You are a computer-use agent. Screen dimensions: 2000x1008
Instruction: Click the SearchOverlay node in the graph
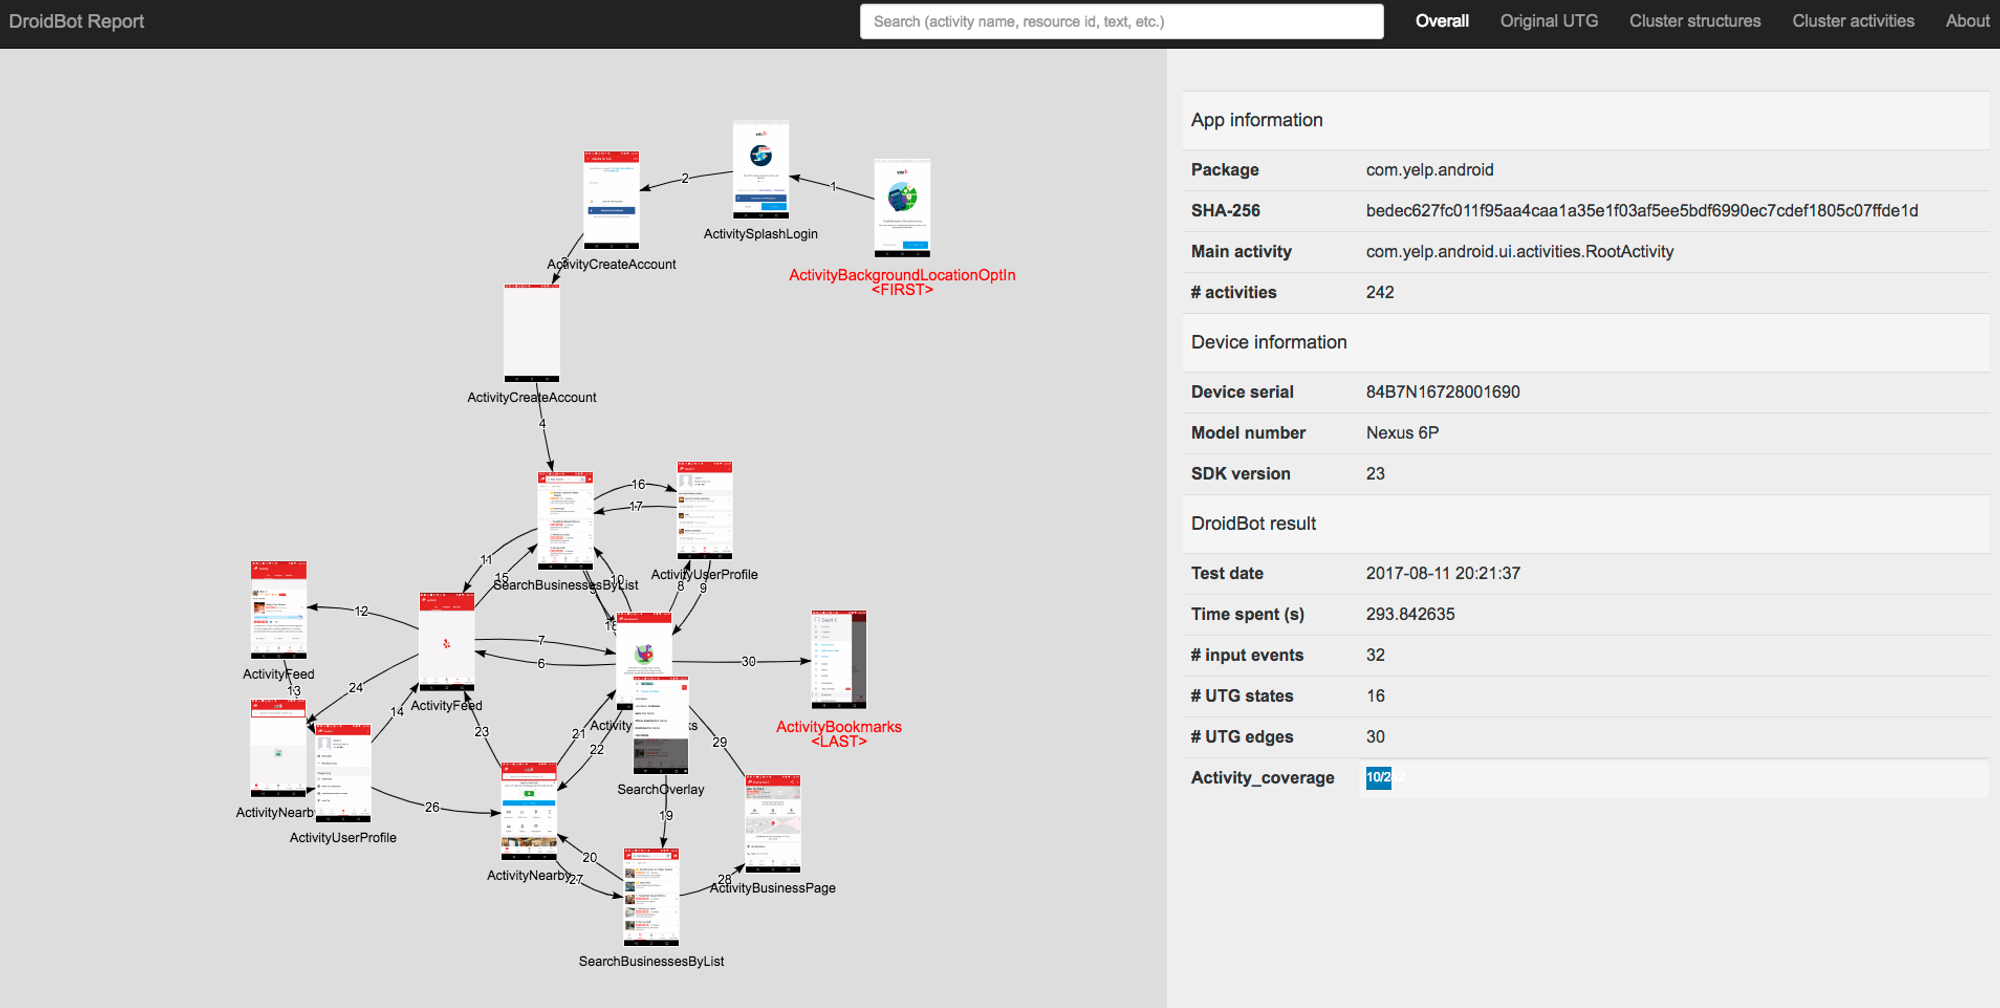[x=660, y=725]
